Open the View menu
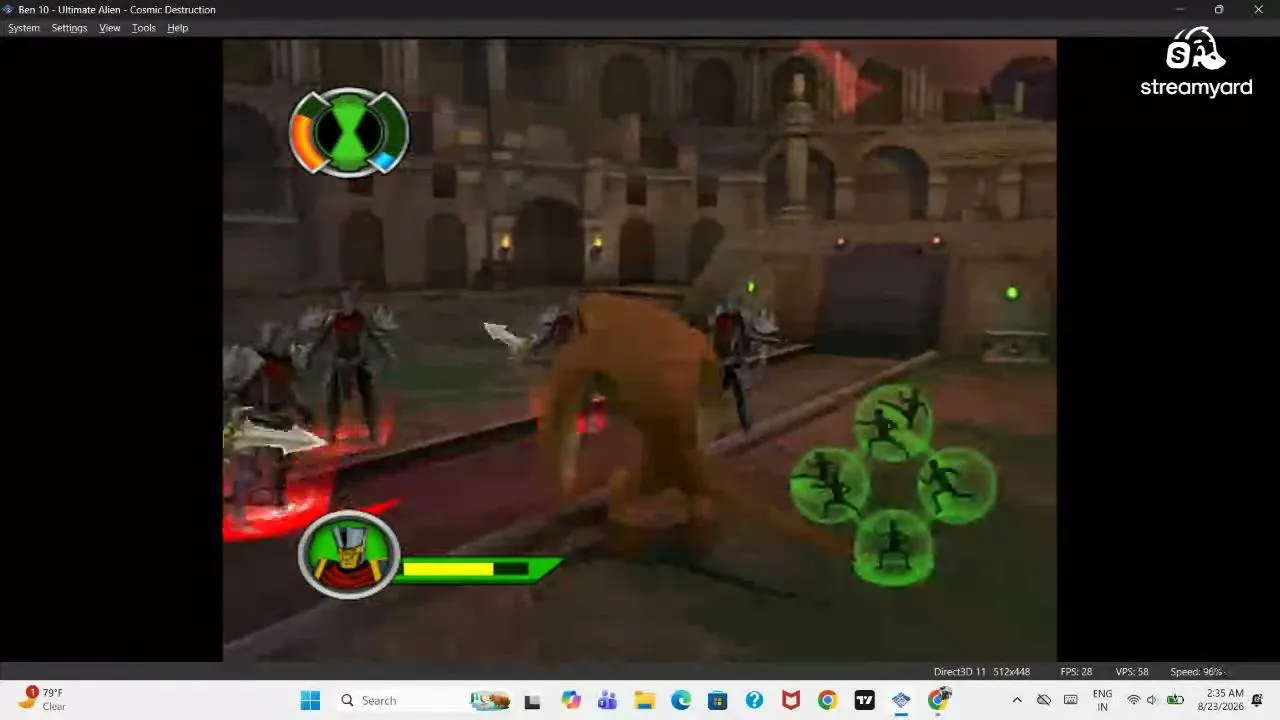The height and width of the screenshot is (720, 1280). pos(110,28)
